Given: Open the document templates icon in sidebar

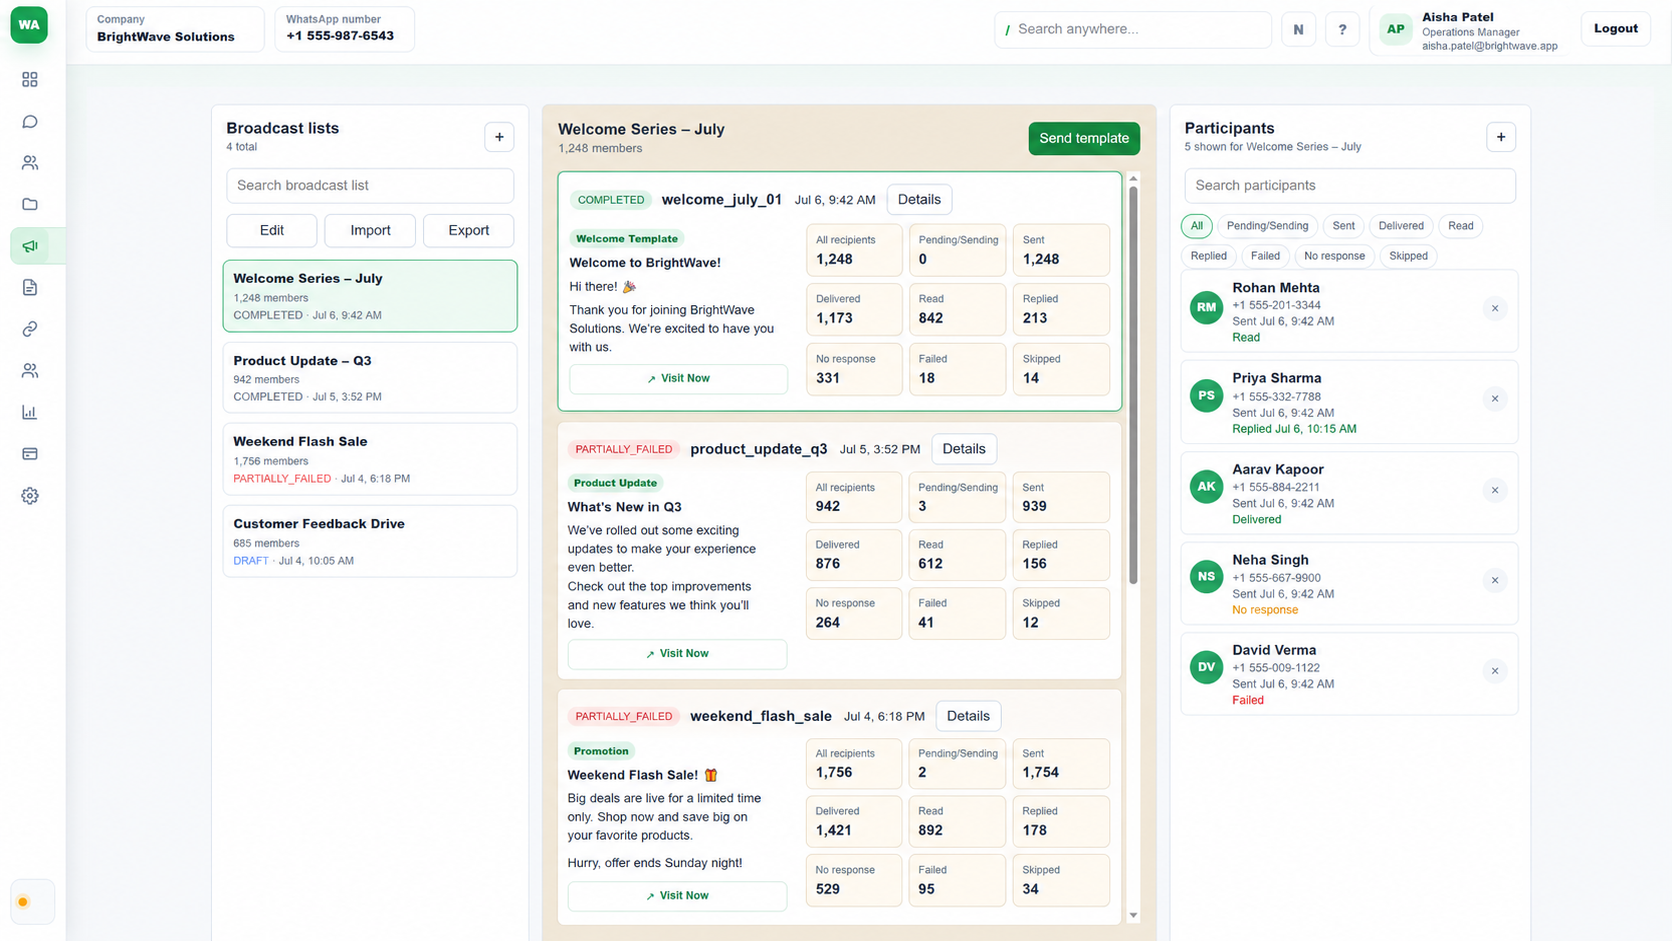Looking at the screenshot, I should (30, 288).
